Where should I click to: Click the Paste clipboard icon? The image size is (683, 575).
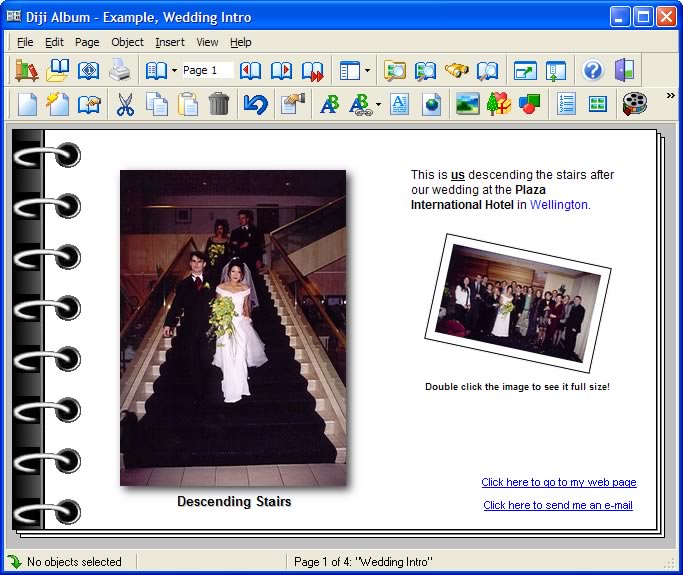[x=187, y=104]
